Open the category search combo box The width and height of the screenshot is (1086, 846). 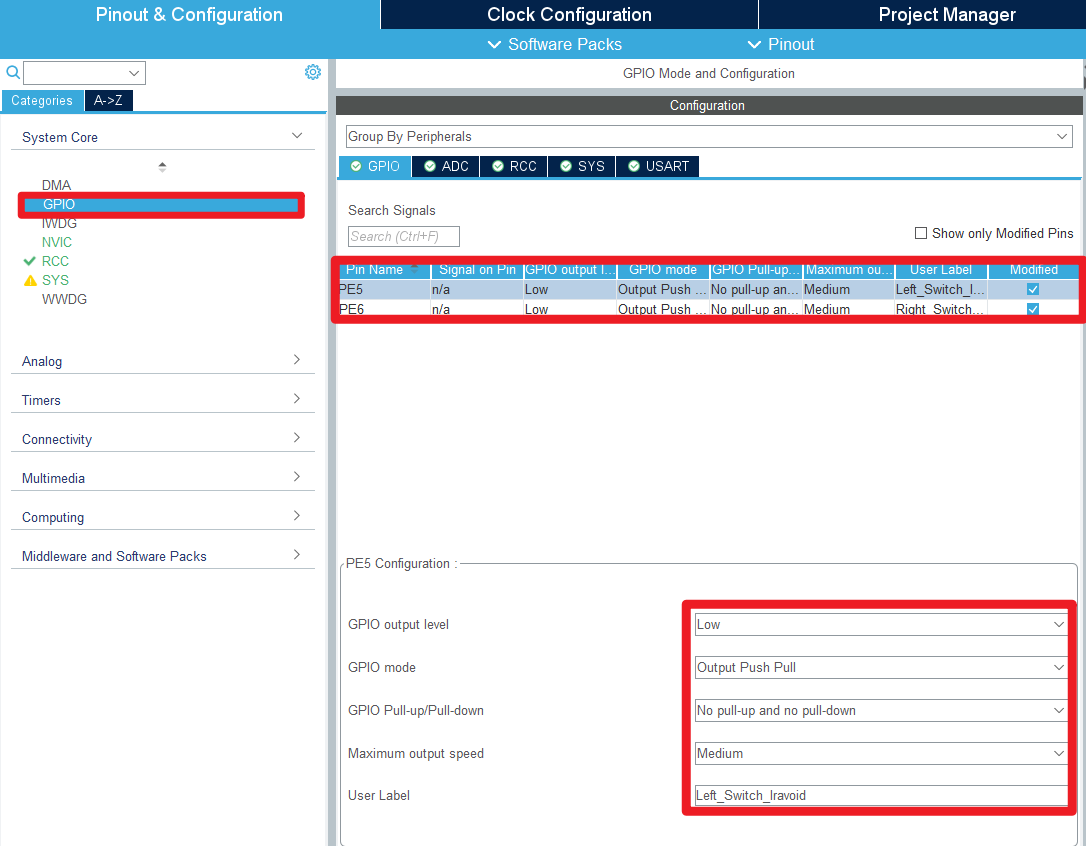pos(84,73)
